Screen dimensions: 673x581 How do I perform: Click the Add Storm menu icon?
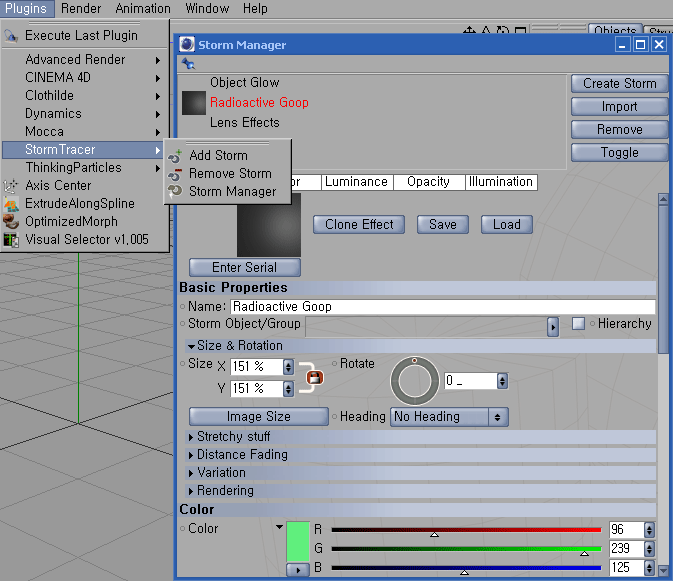pos(175,156)
